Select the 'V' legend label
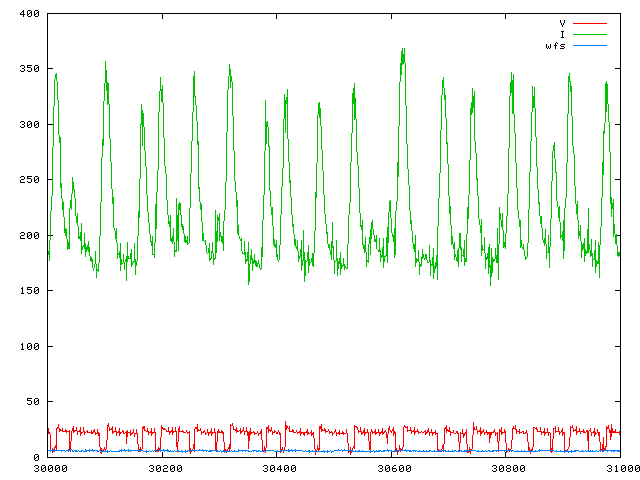This screenshot has width=640, height=480. (x=563, y=23)
